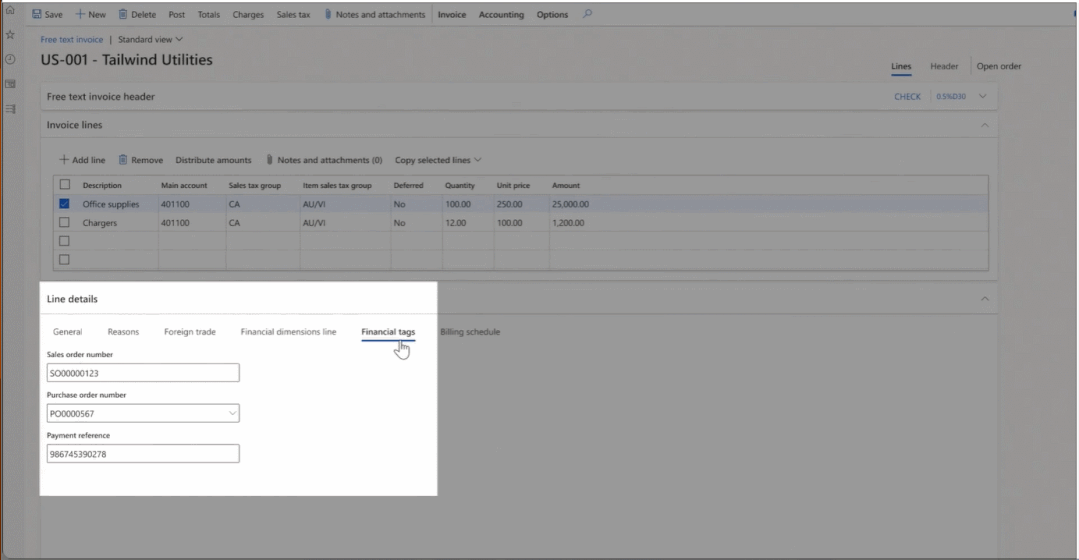Select the Financial tags tab
1079x560 pixels.
pyautogui.click(x=388, y=332)
